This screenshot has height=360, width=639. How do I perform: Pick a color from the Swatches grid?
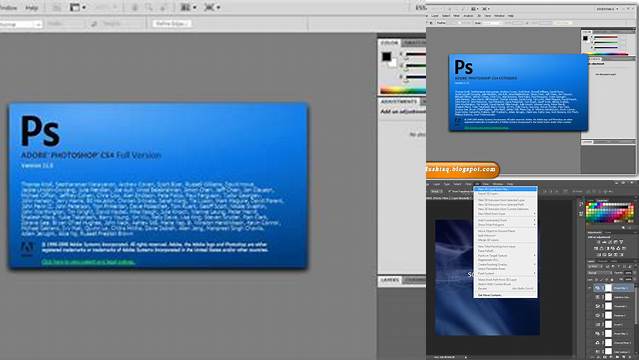pyautogui.click(x=610, y=212)
